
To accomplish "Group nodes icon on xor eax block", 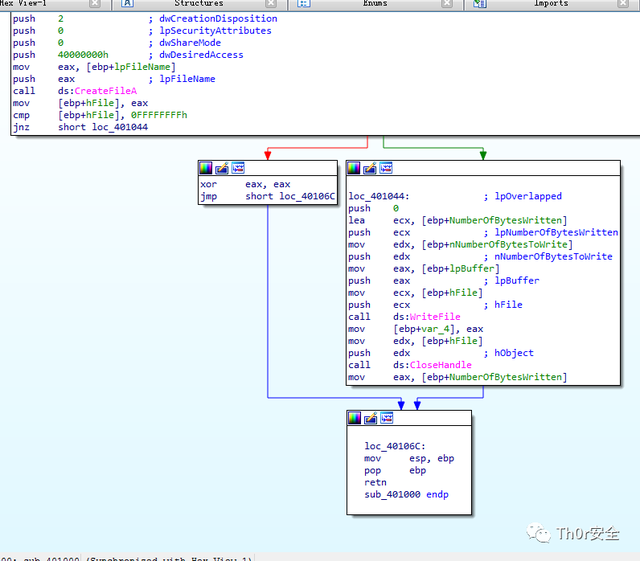I will [238, 168].
